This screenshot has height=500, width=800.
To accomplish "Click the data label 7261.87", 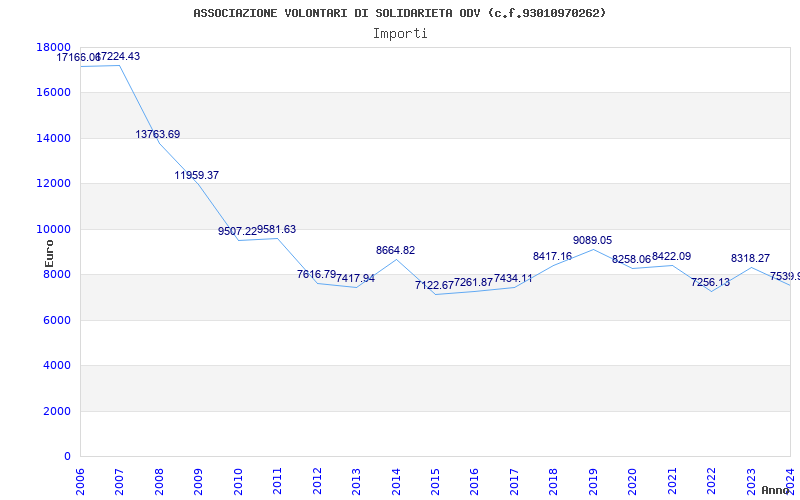I will [x=473, y=282].
